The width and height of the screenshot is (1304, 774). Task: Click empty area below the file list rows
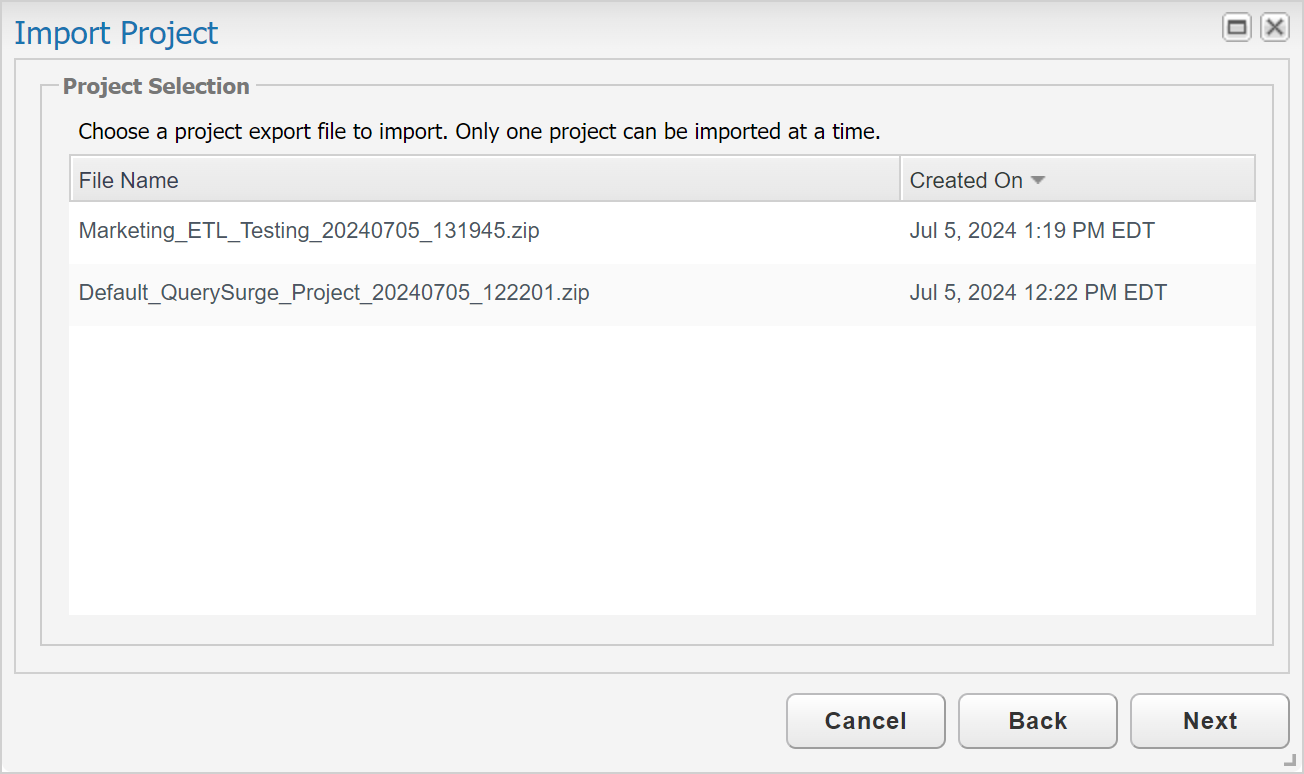[x=660, y=470]
